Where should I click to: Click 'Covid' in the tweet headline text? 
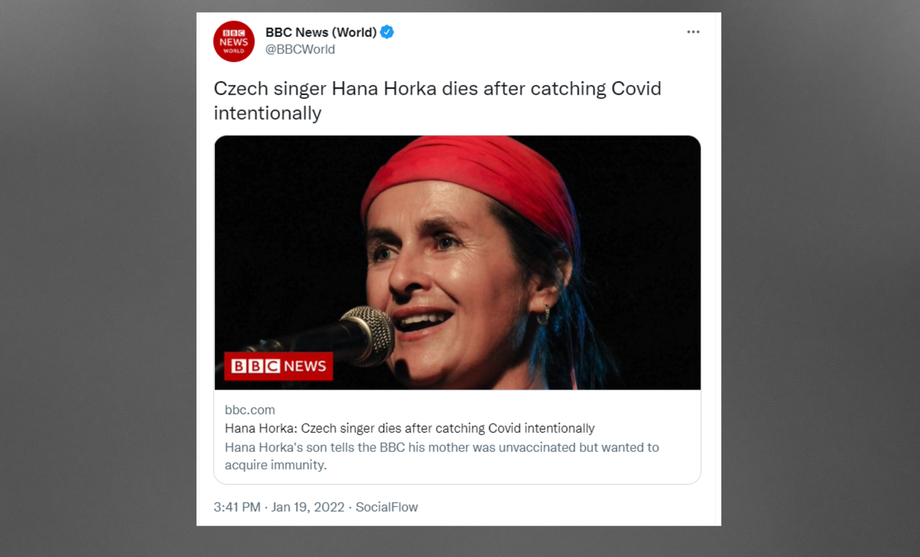tap(637, 88)
